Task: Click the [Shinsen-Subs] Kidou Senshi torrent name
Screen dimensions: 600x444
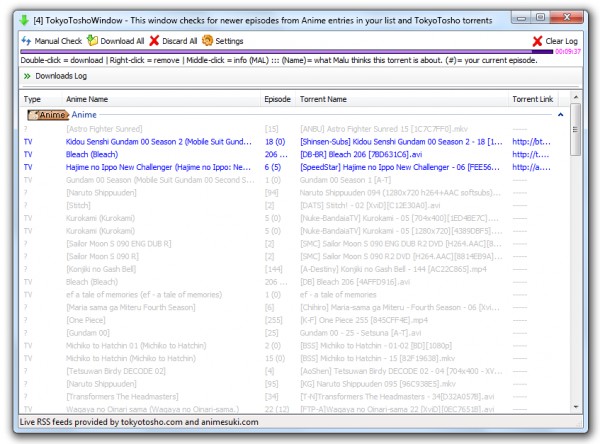Action: 401,142
